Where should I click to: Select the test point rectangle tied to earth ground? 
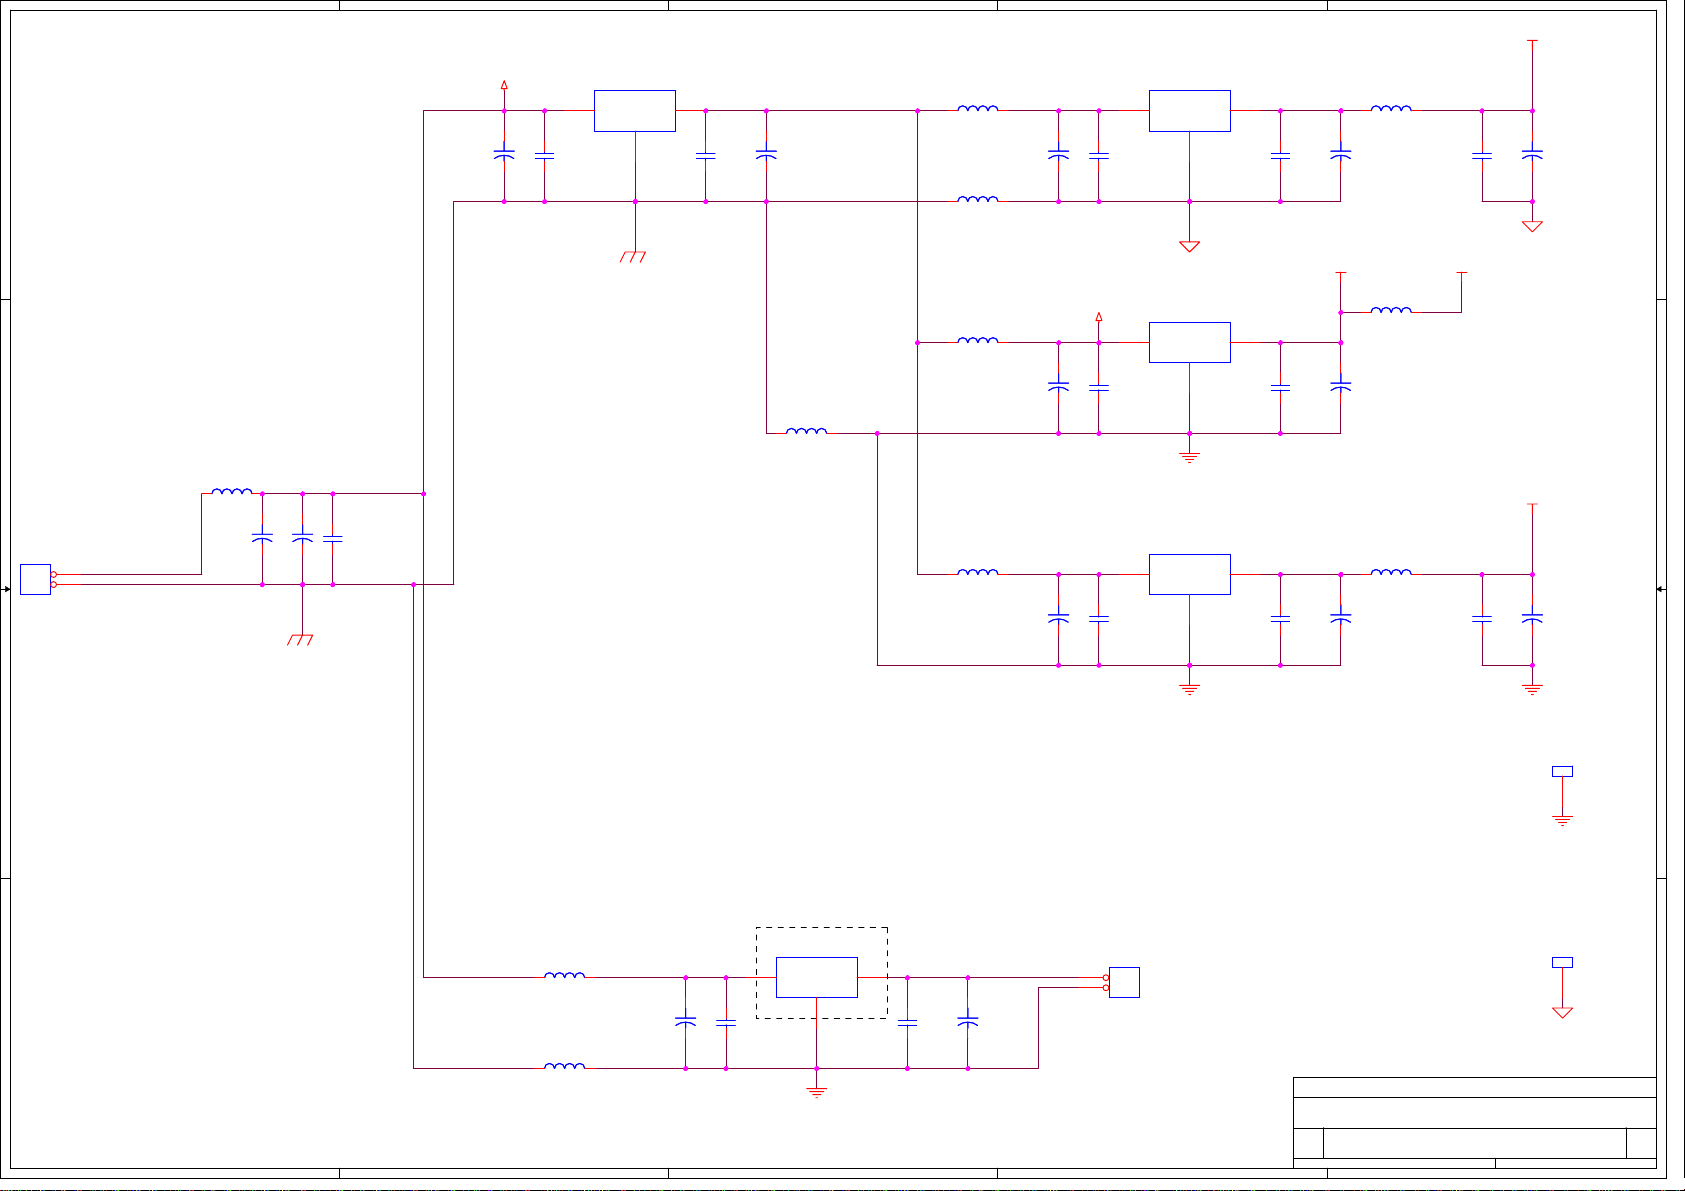[1562, 771]
